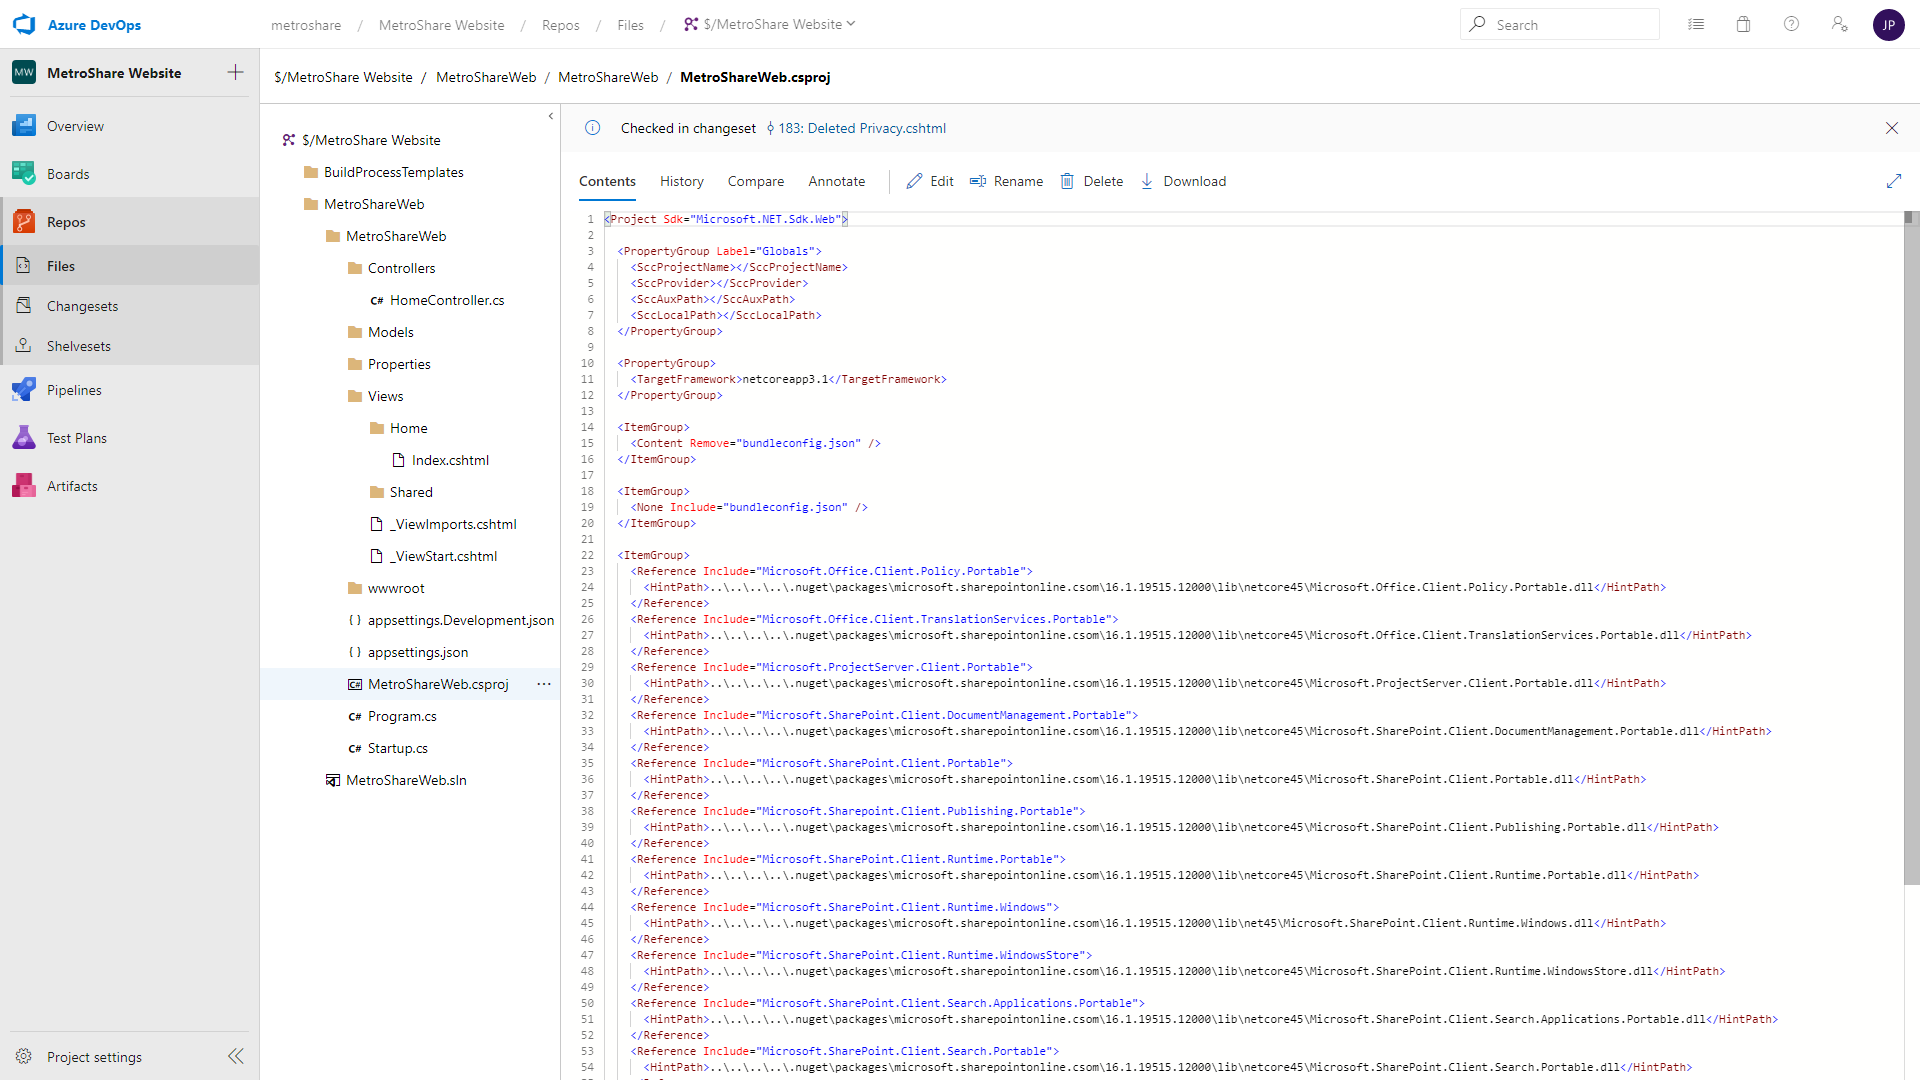
Task: Open _ViewImports.cshtml file
Action: point(452,524)
